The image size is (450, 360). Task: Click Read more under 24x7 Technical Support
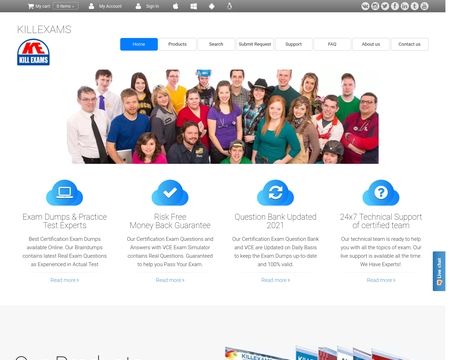pos(381,280)
